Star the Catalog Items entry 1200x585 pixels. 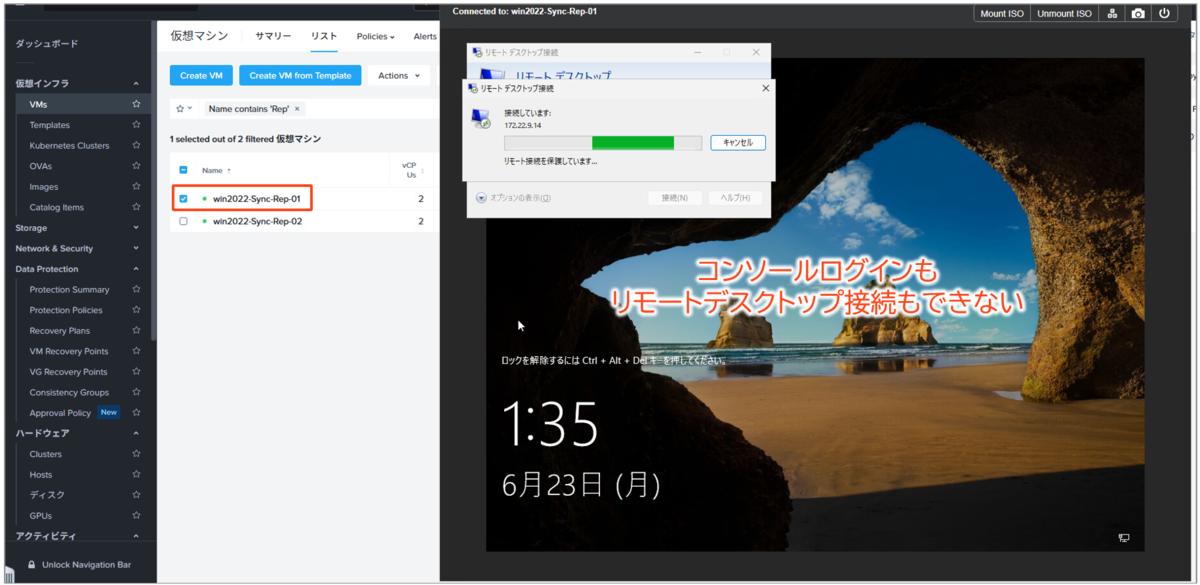[136, 207]
